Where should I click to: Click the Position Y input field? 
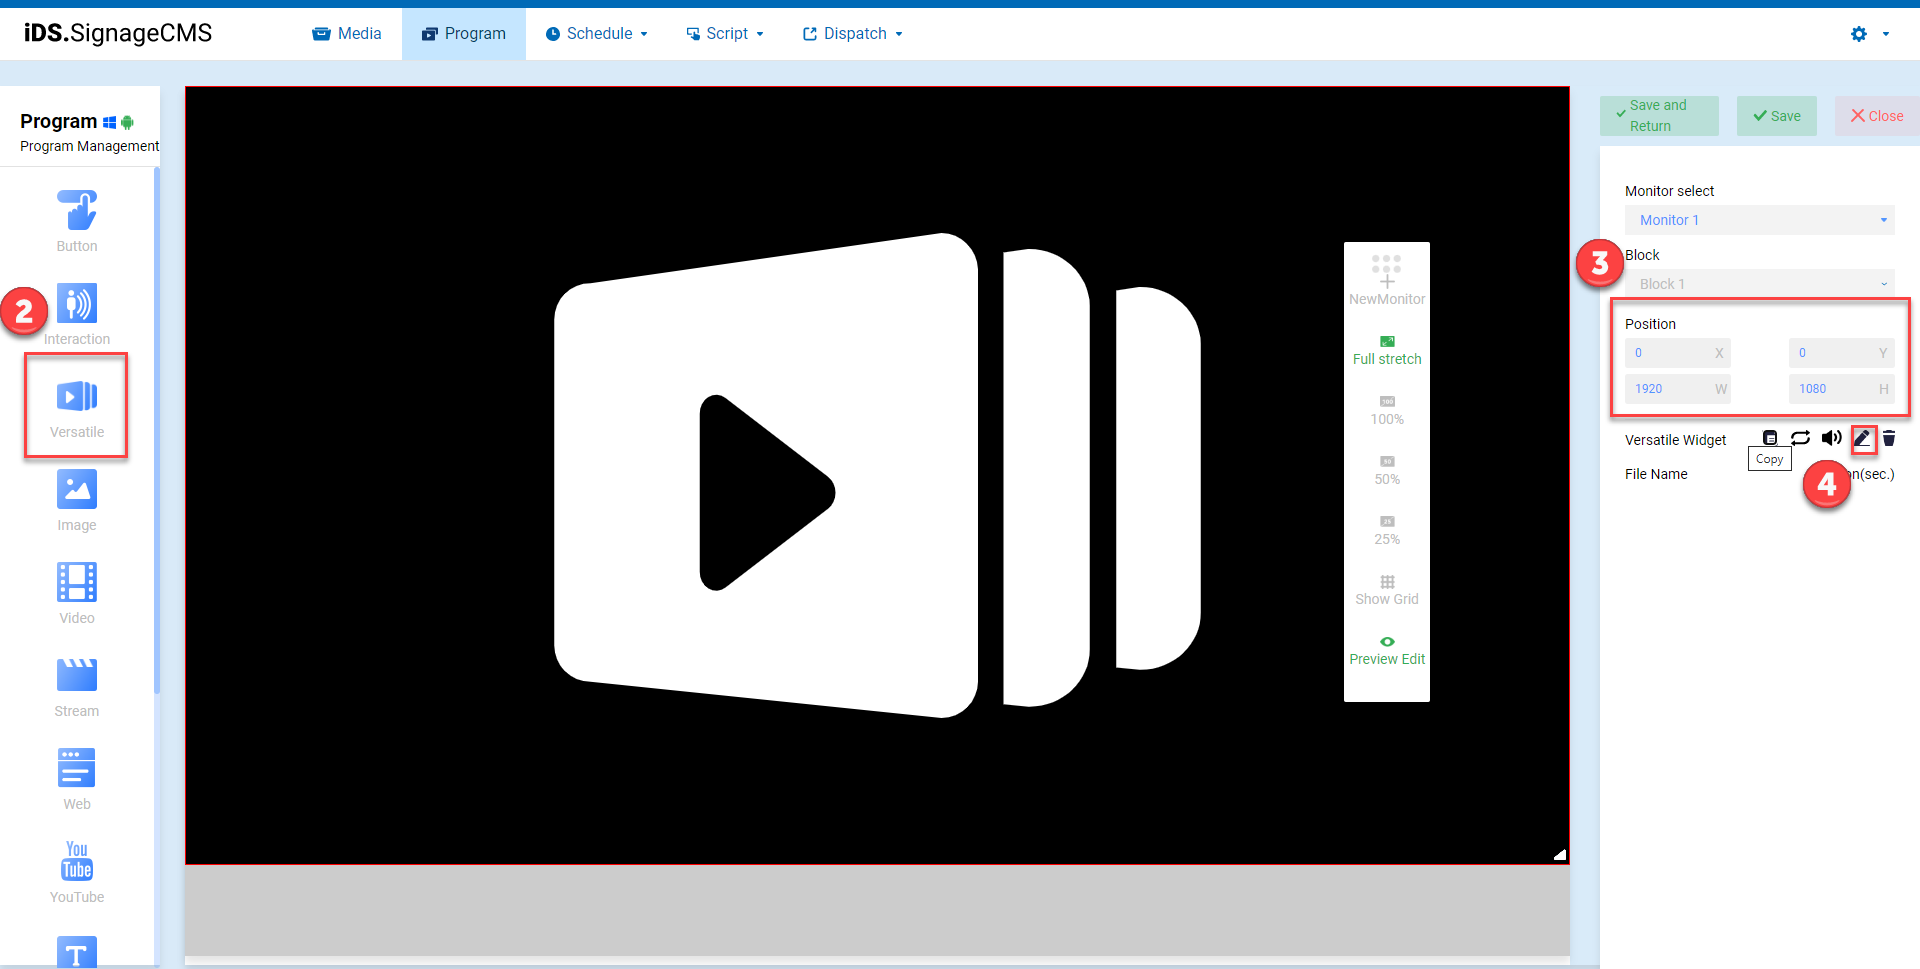pyautogui.click(x=1841, y=353)
